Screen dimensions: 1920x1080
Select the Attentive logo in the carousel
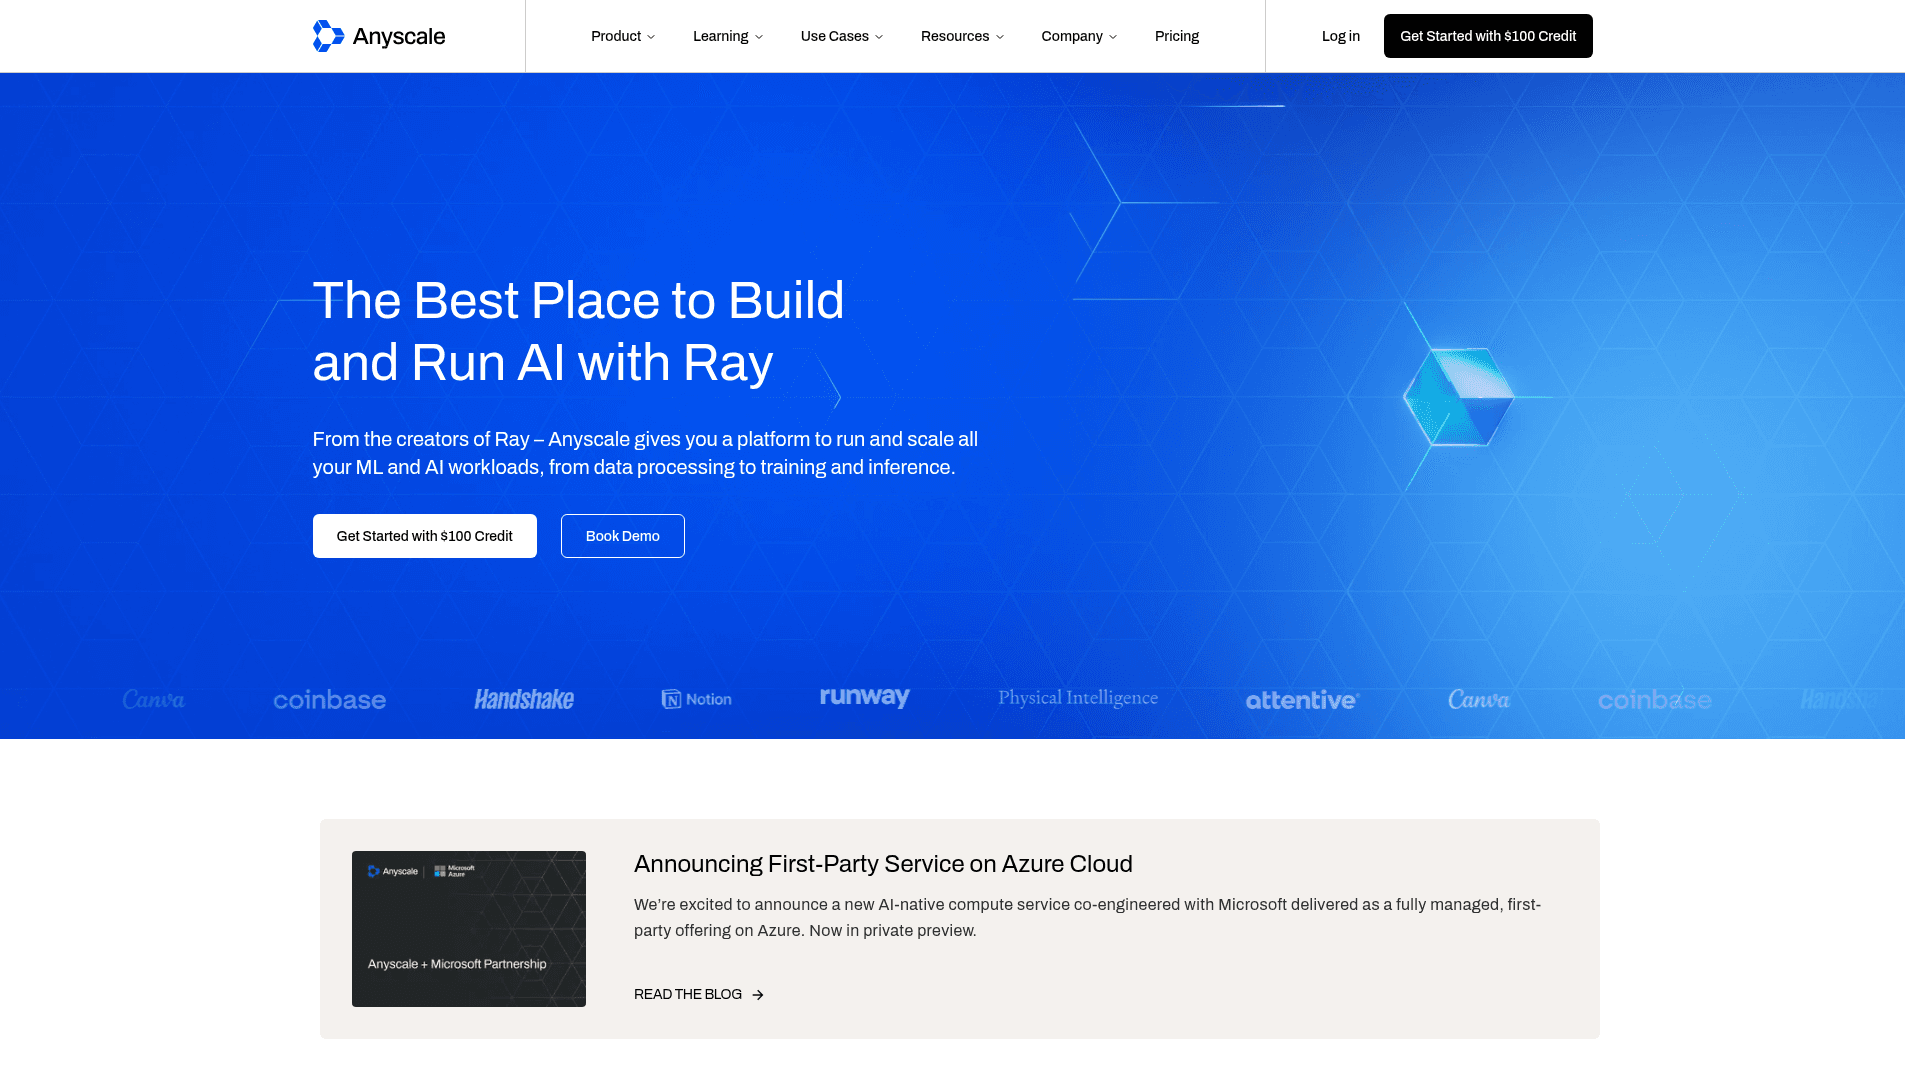click(x=1301, y=700)
